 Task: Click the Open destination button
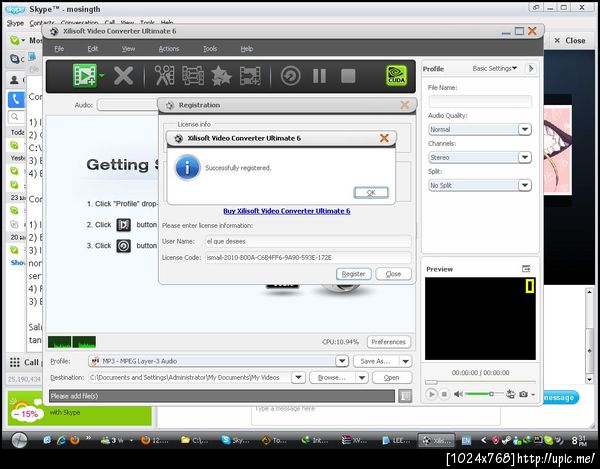[x=391, y=378]
